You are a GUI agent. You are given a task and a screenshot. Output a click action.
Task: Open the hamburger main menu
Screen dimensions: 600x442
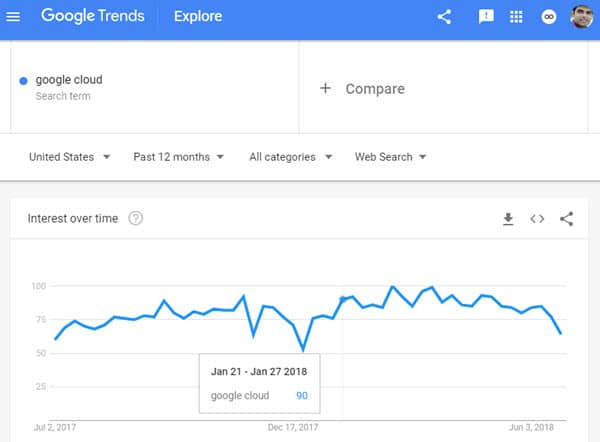tap(13, 17)
